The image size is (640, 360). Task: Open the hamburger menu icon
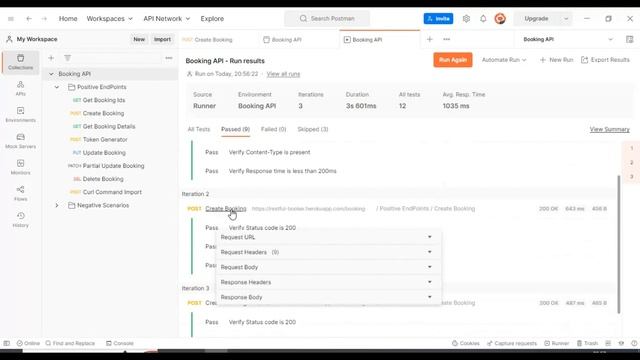point(11,19)
